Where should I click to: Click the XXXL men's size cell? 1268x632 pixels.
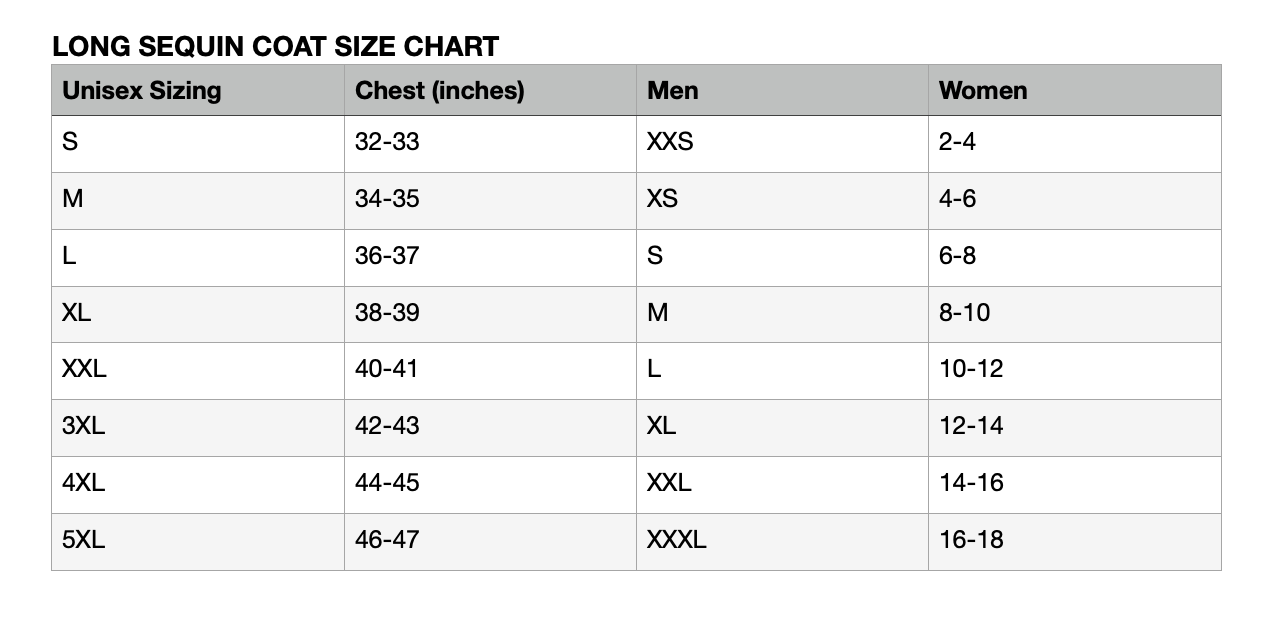[x=676, y=540]
